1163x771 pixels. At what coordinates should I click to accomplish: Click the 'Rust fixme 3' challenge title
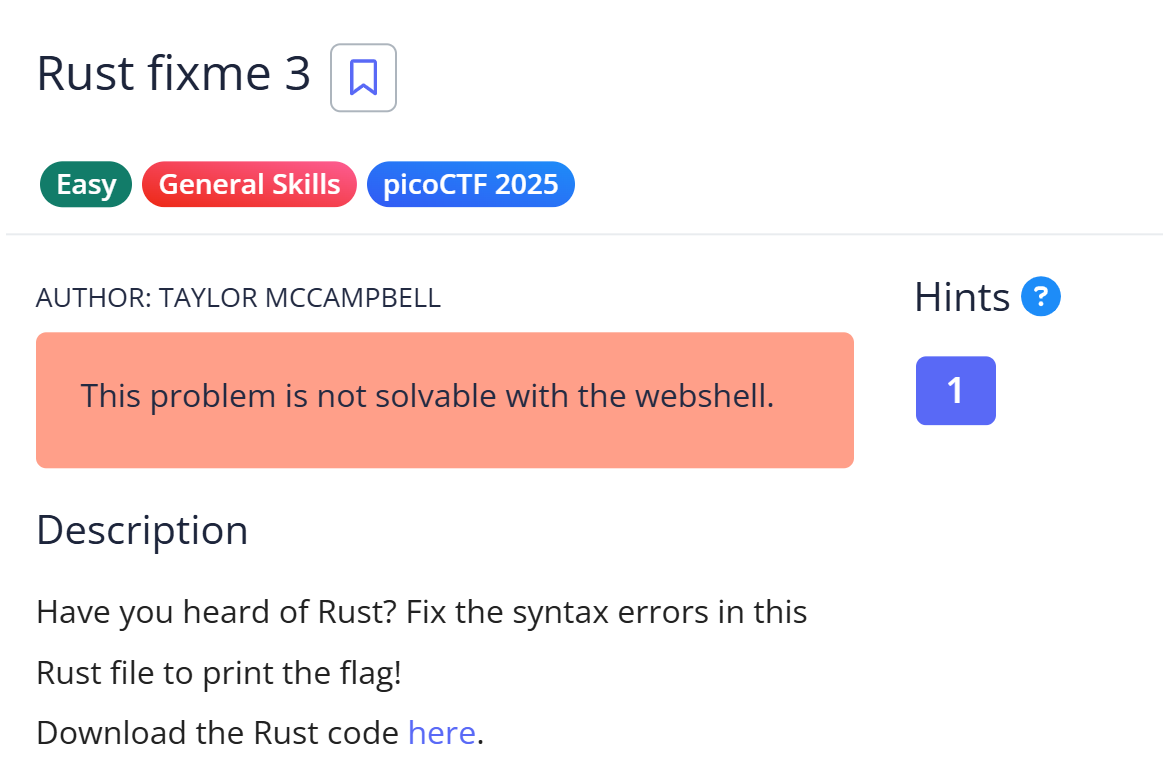173,75
